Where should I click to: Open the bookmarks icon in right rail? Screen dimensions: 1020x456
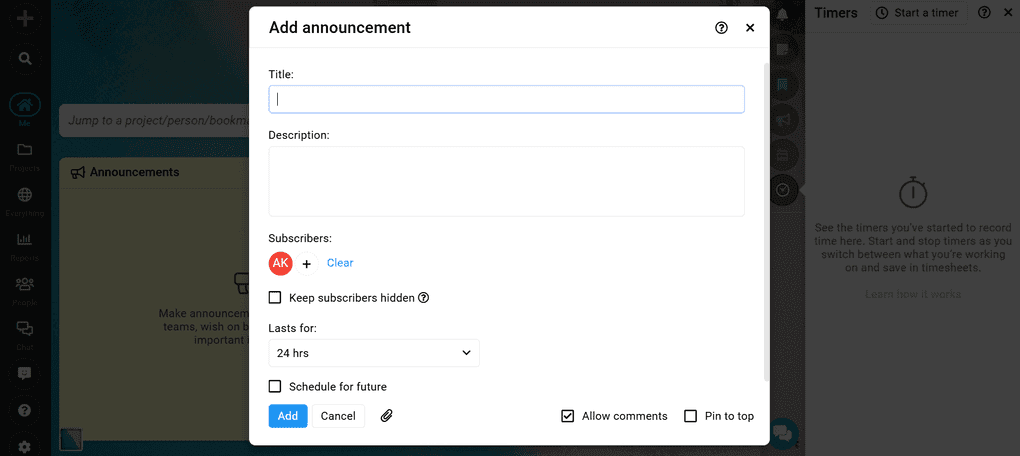[783, 84]
